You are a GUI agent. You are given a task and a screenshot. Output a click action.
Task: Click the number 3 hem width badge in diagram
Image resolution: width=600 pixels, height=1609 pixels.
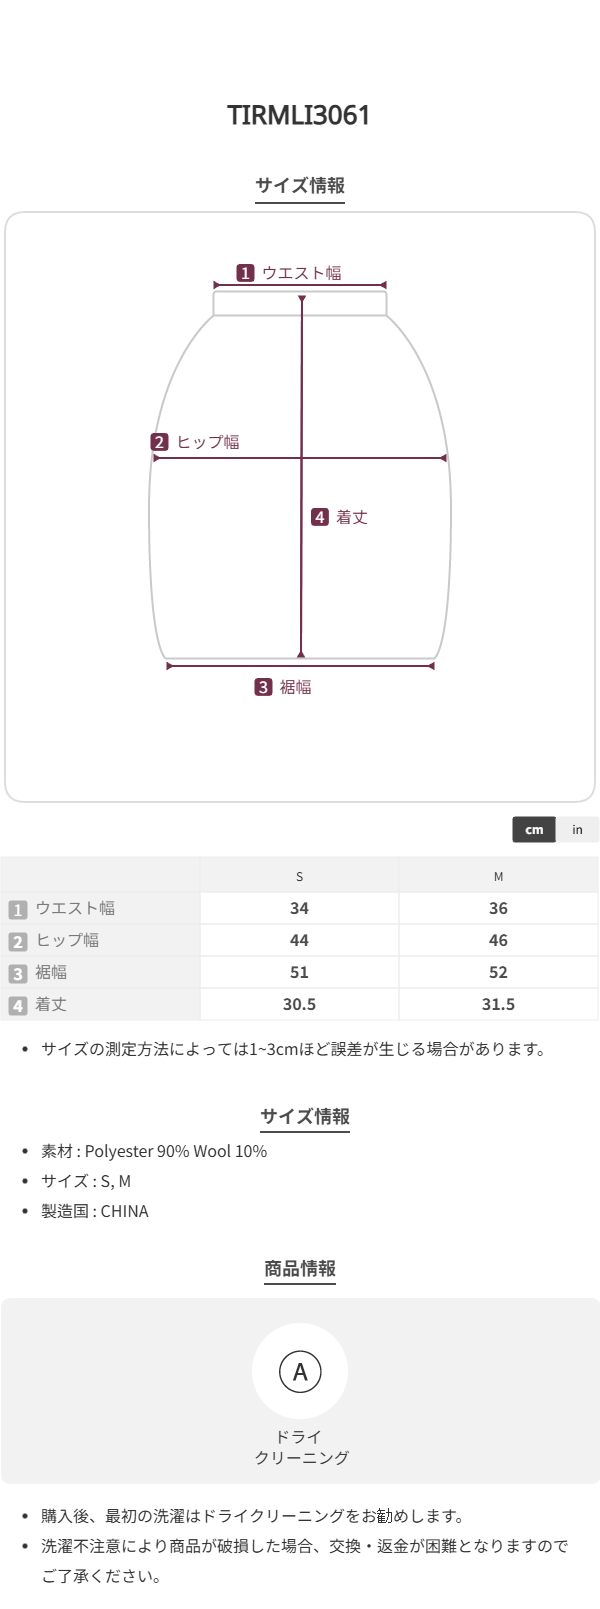(x=263, y=687)
